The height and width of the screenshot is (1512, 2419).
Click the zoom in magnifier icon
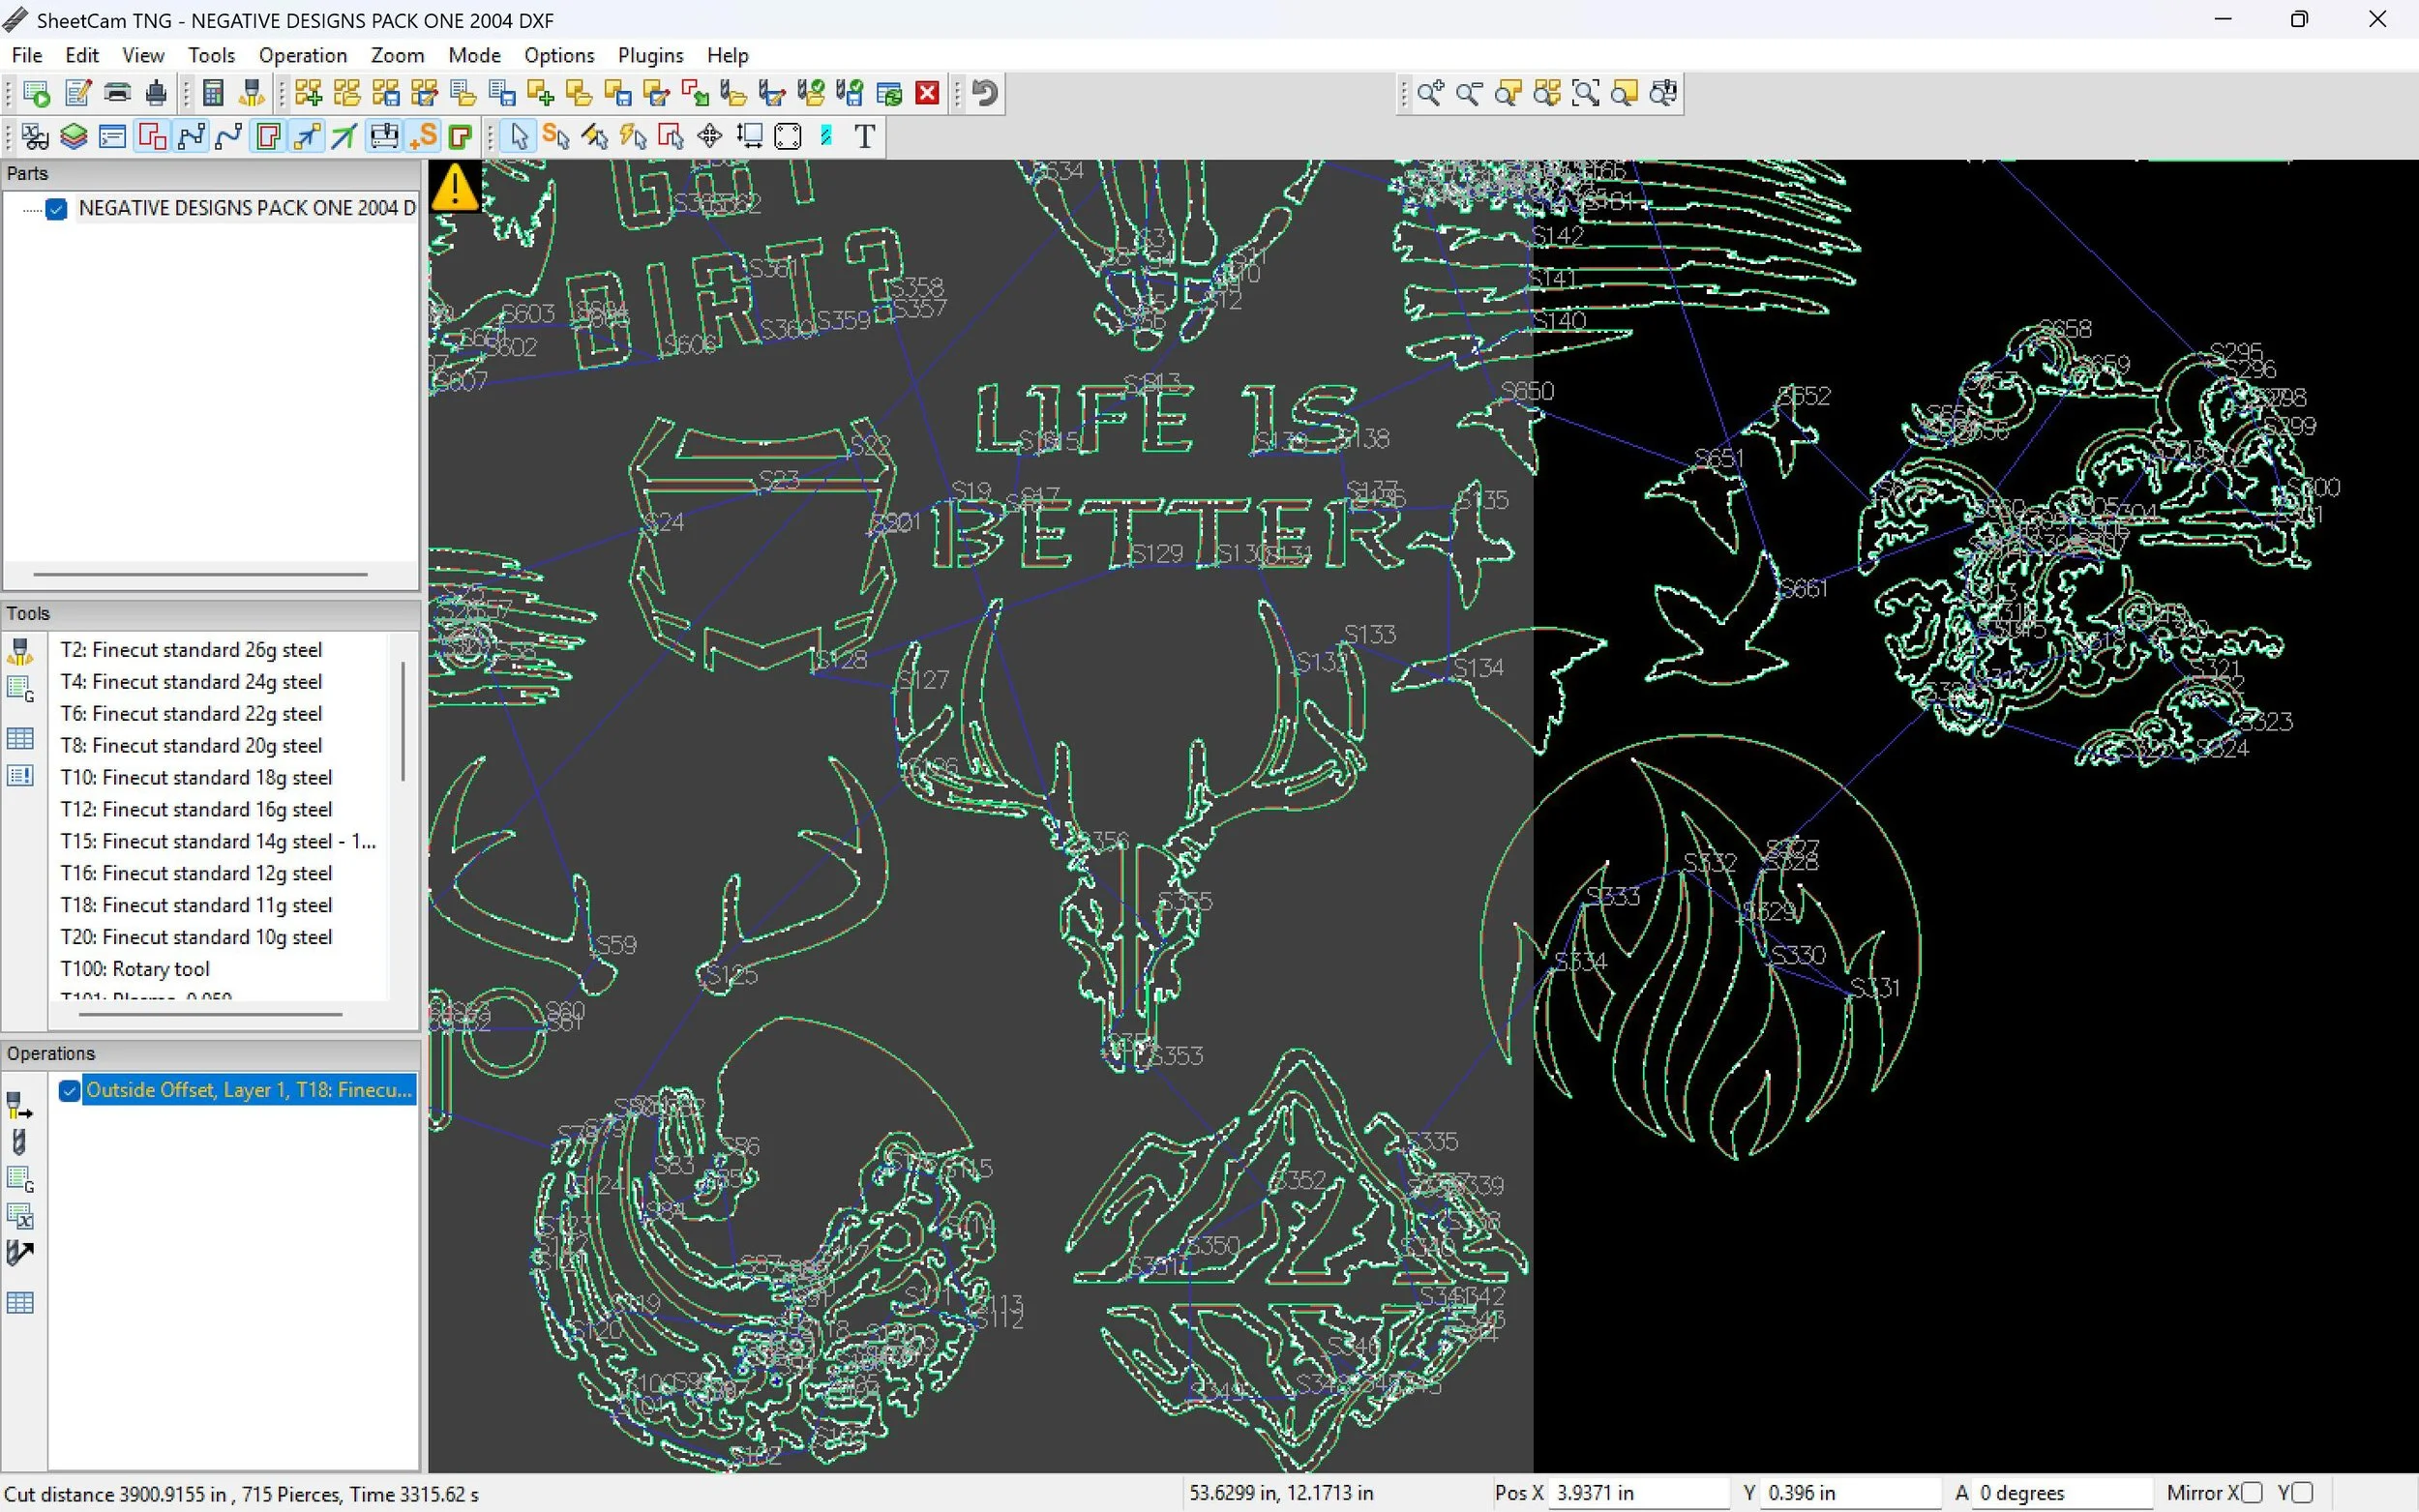pyautogui.click(x=1430, y=94)
